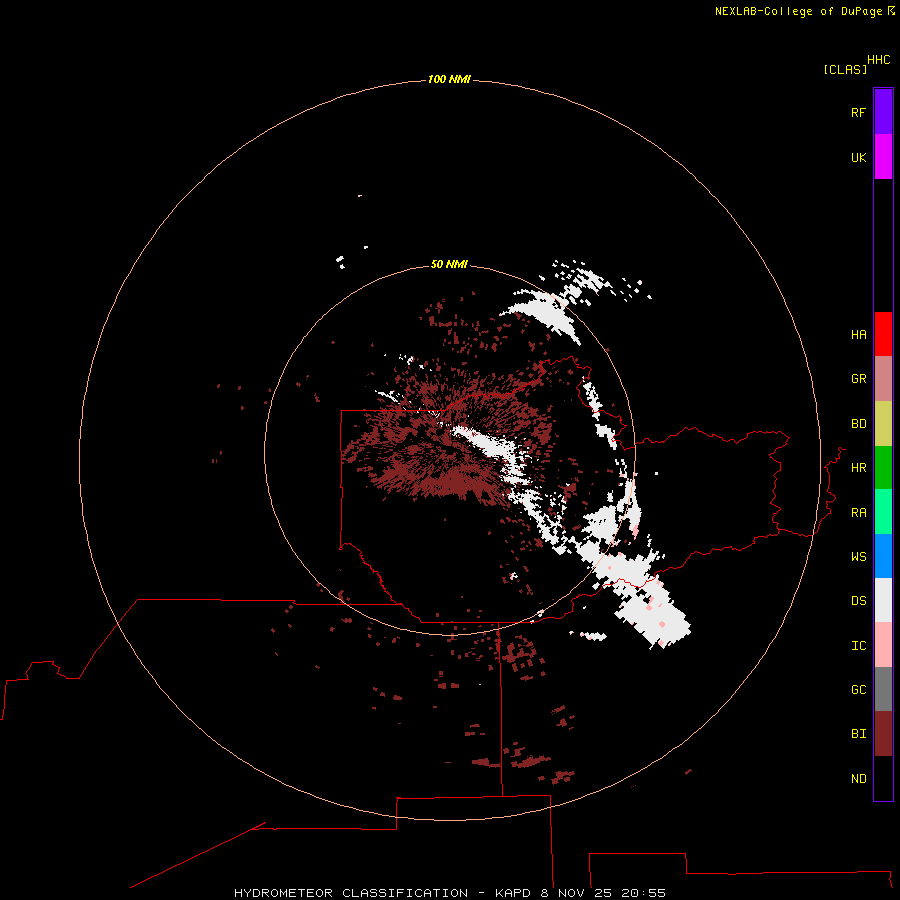This screenshot has width=900, height=900.
Task: Click the HHC product code label
Action: (x=878, y=60)
